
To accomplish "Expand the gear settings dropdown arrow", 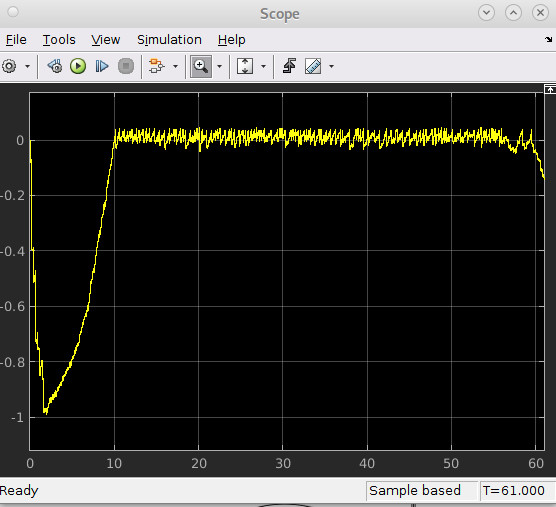I will (27, 66).
